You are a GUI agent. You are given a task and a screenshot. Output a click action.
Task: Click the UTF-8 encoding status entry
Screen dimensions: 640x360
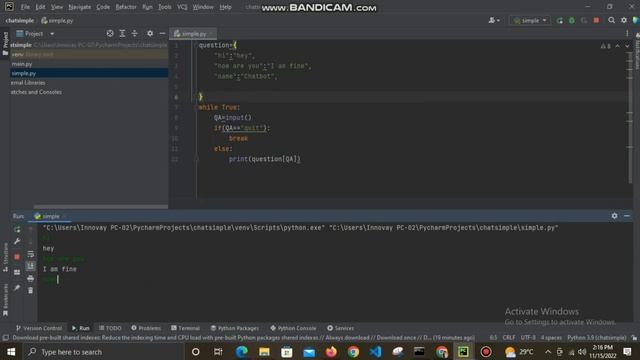pos(528,338)
